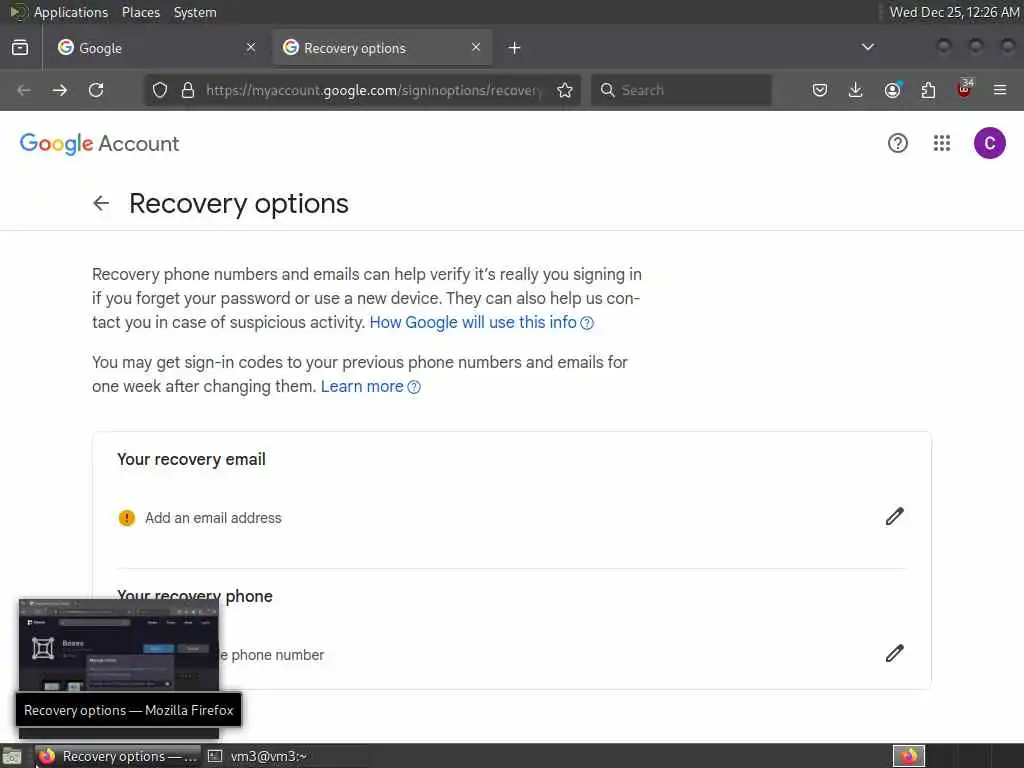This screenshot has width=1024, height=768.
Task: Click the phone number row text
Action: (x=274, y=655)
